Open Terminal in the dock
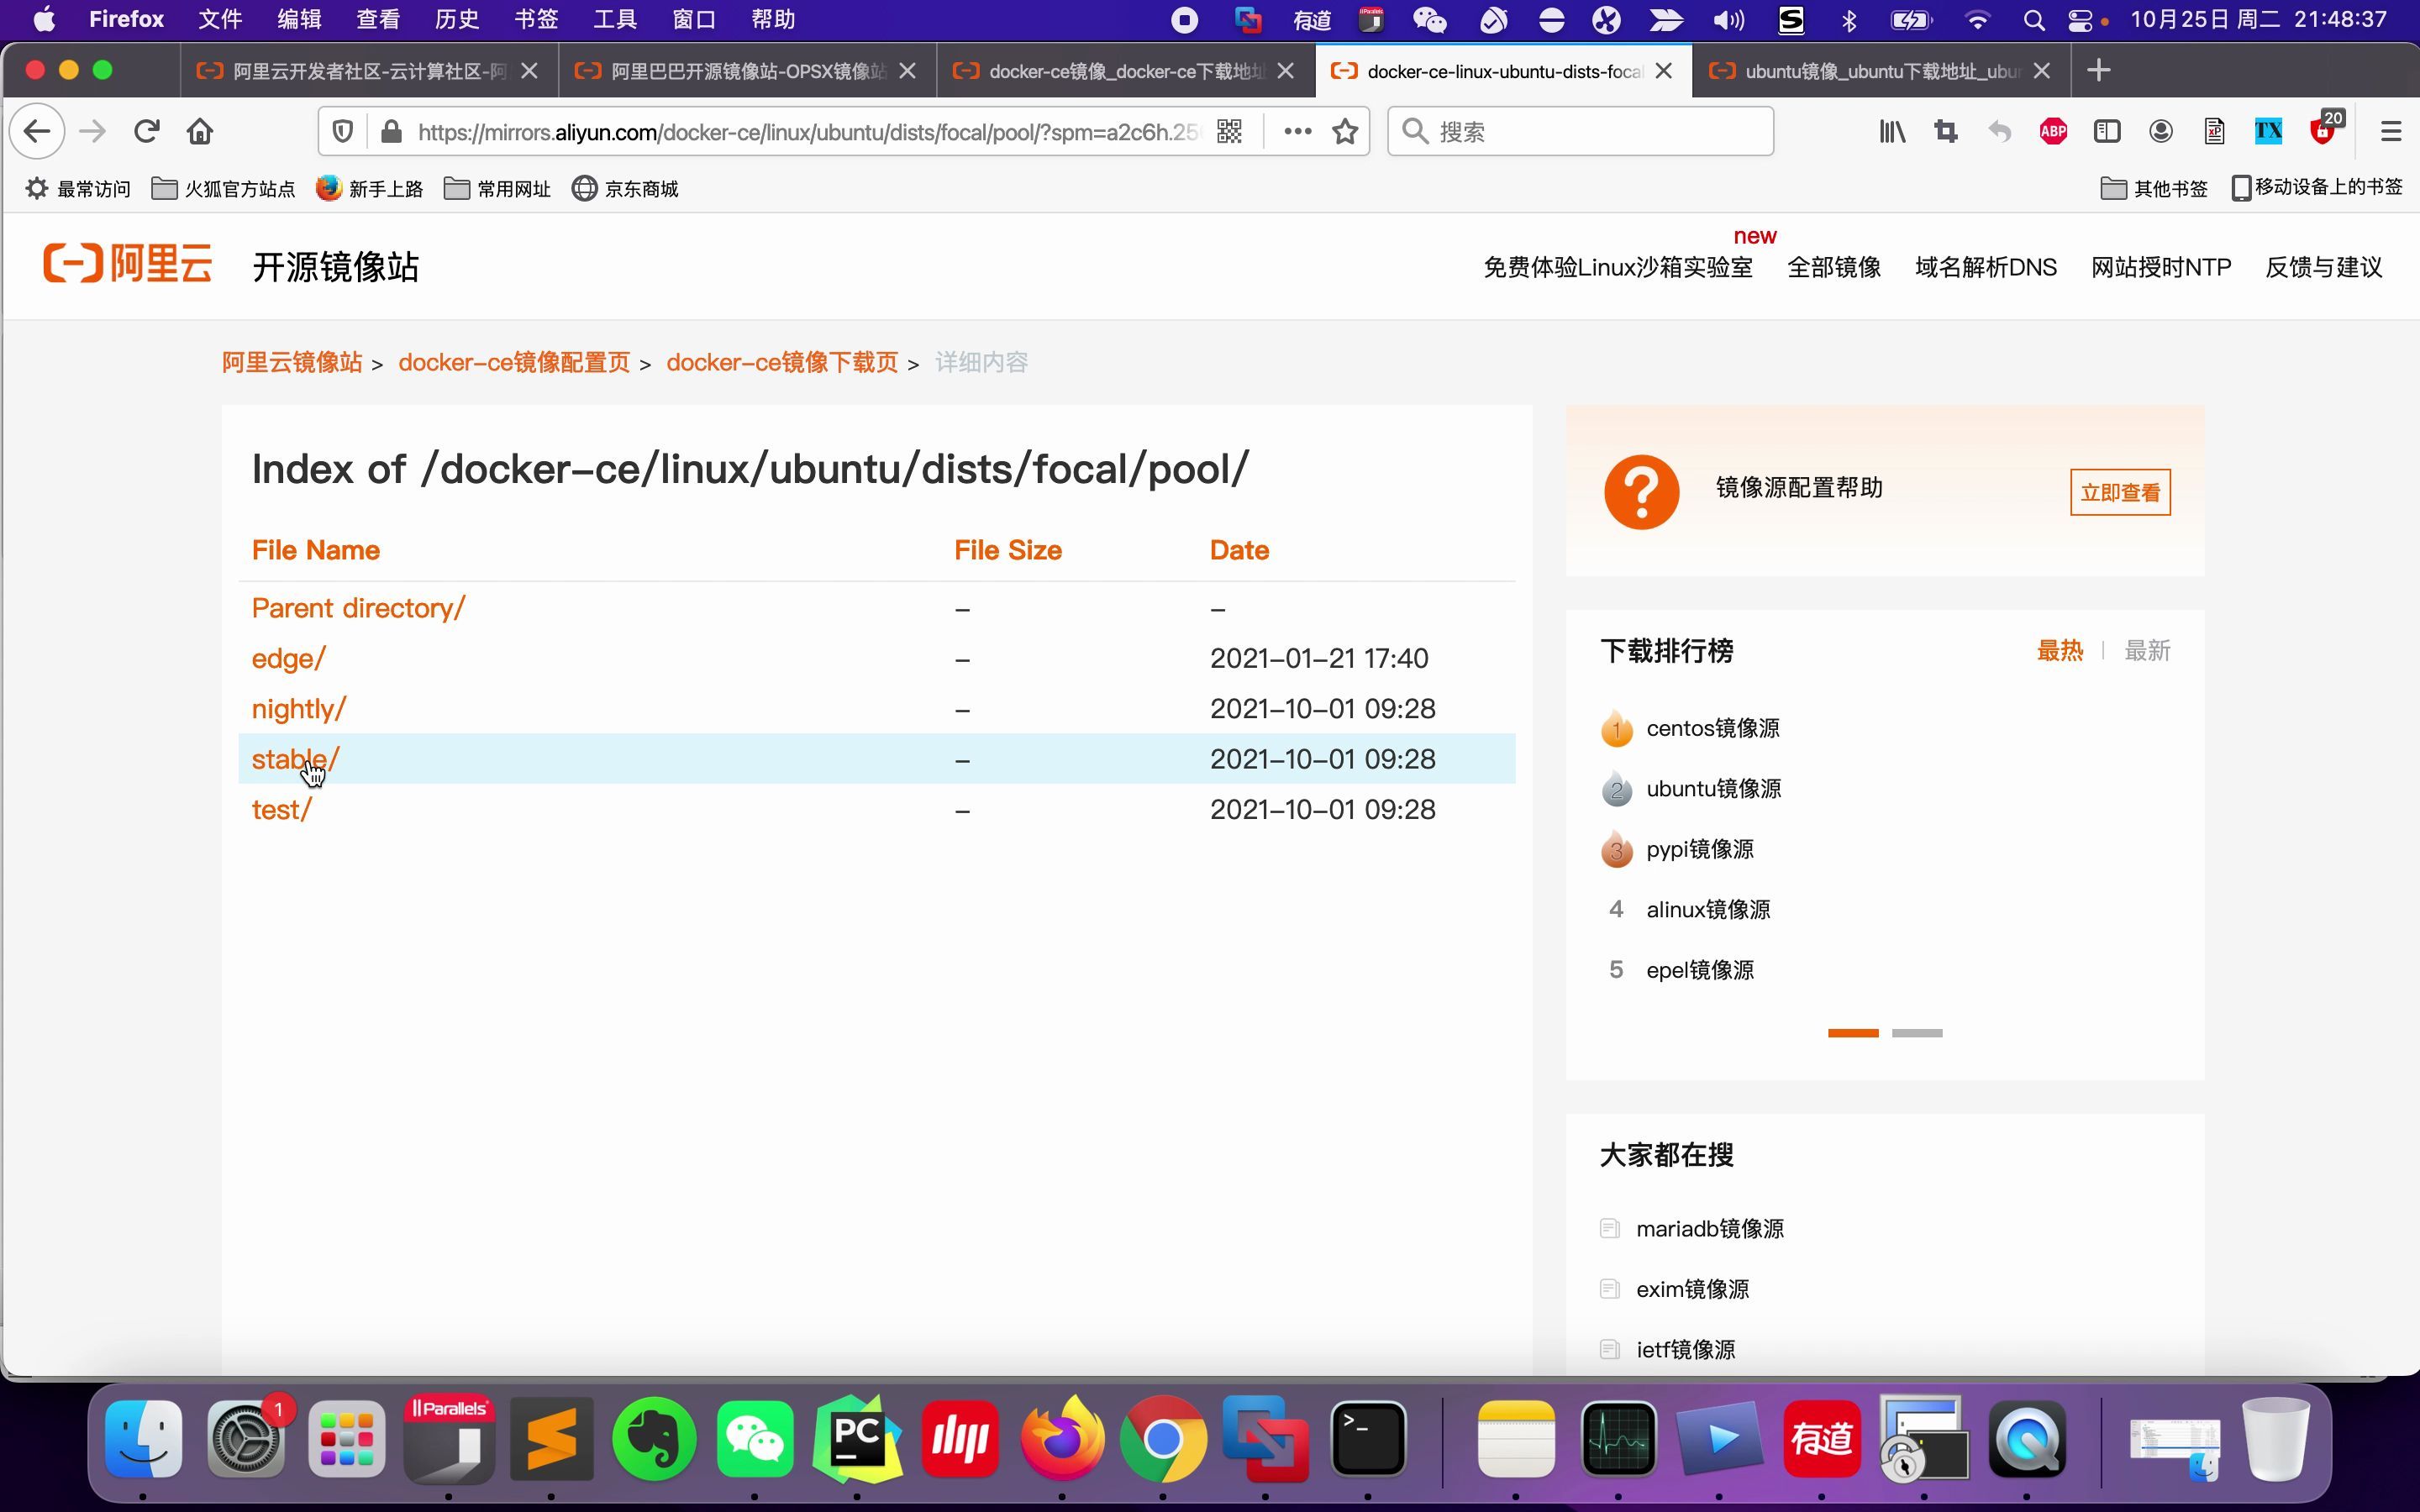The height and width of the screenshot is (1512, 2420). point(1367,1438)
